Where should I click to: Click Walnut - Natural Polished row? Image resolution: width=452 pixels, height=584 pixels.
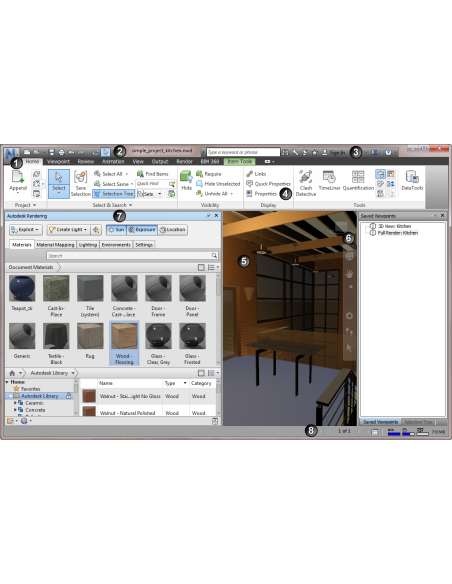tap(148, 413)
